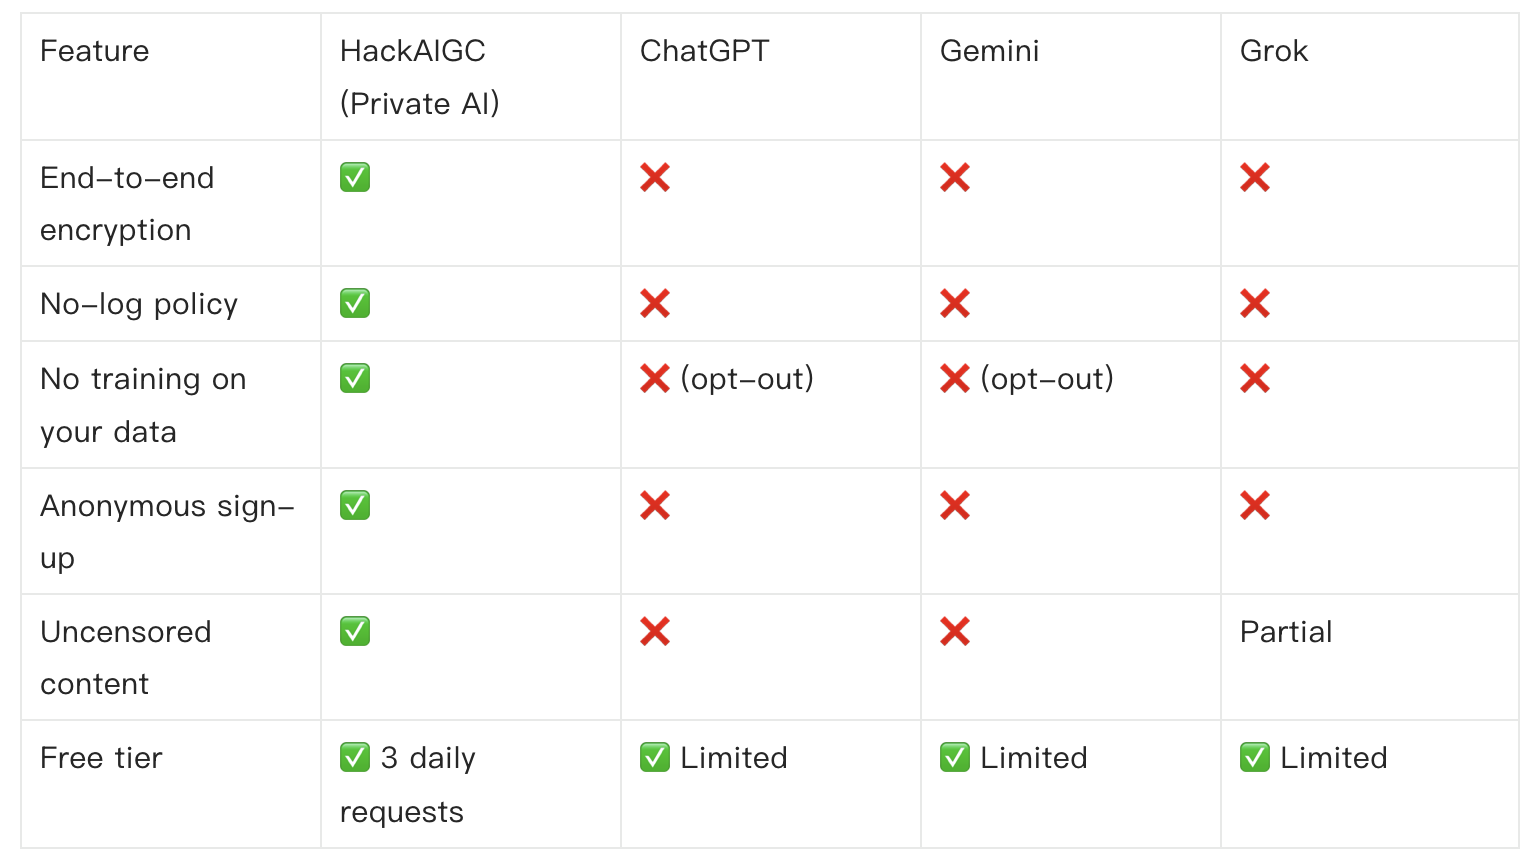The image size is (1530, 860).
Task: Click Gemini's red cross for End-to-end encryption
Action: pos(955,178)
